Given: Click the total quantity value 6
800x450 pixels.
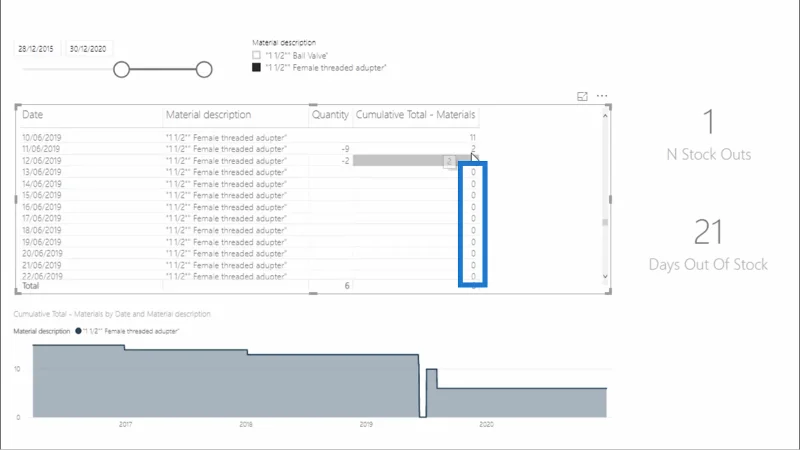Looking at the screenshot, I should point(347,286).
